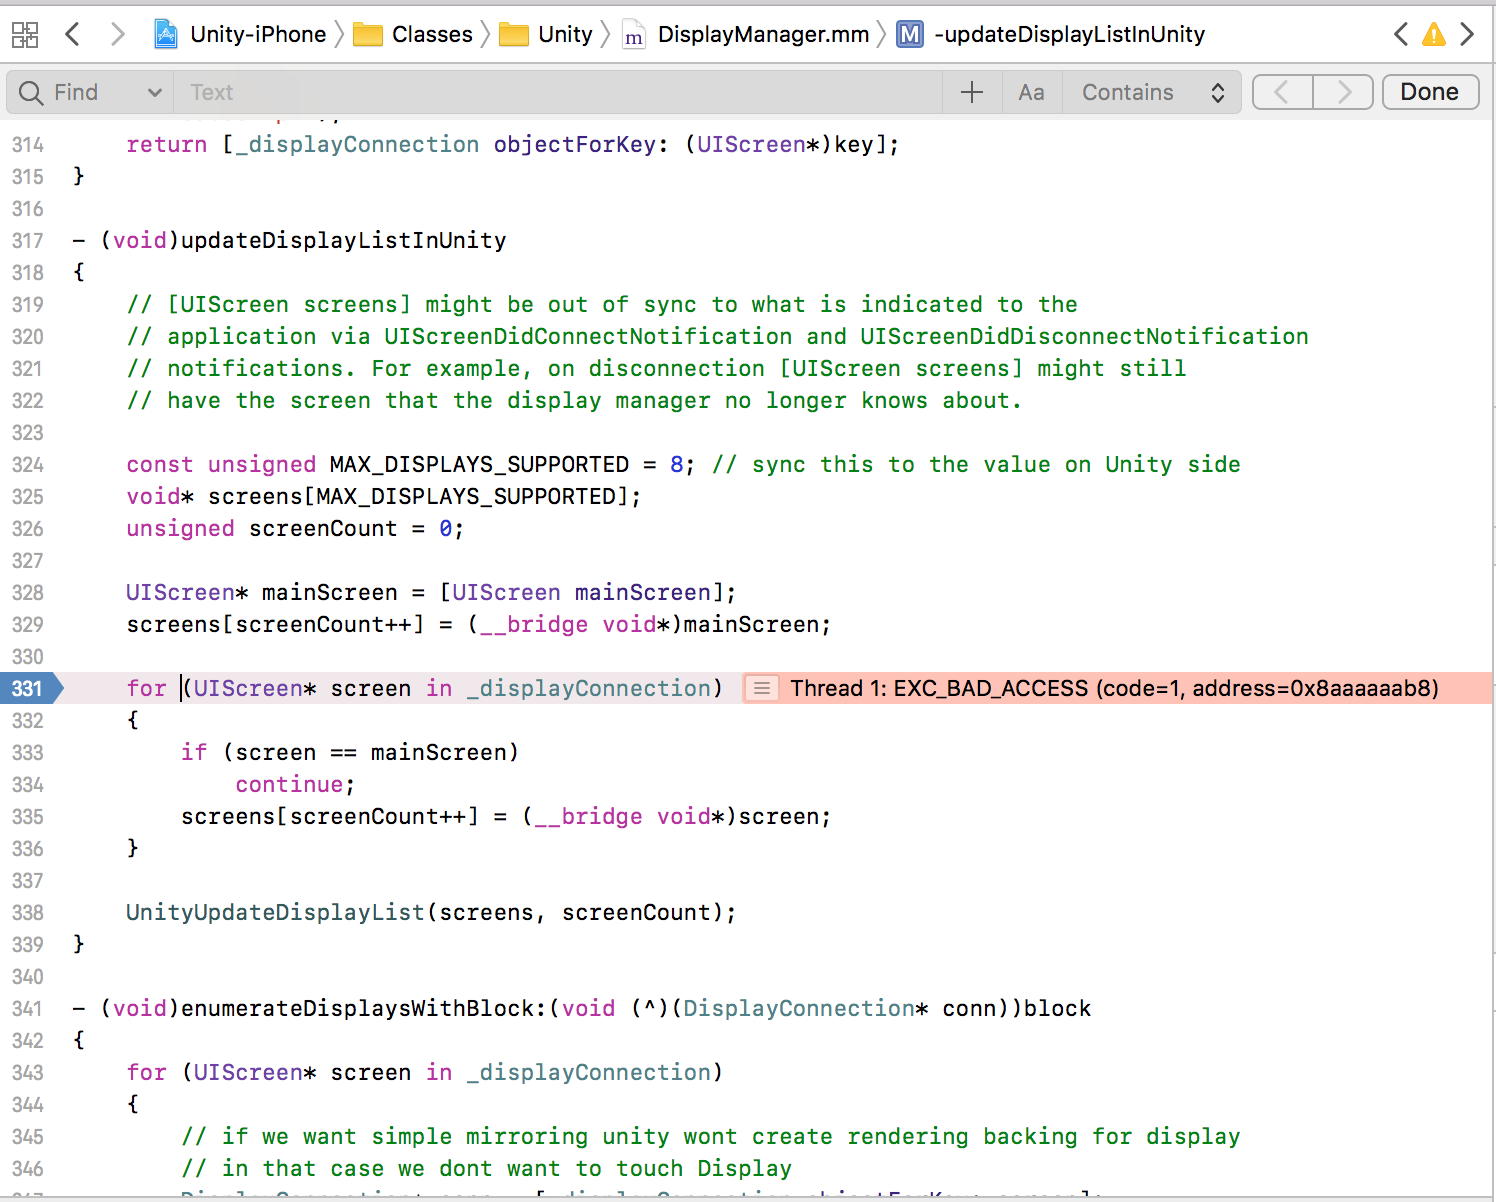Go forward in jump bar history

pyautogui.click(x=118, y=34)
